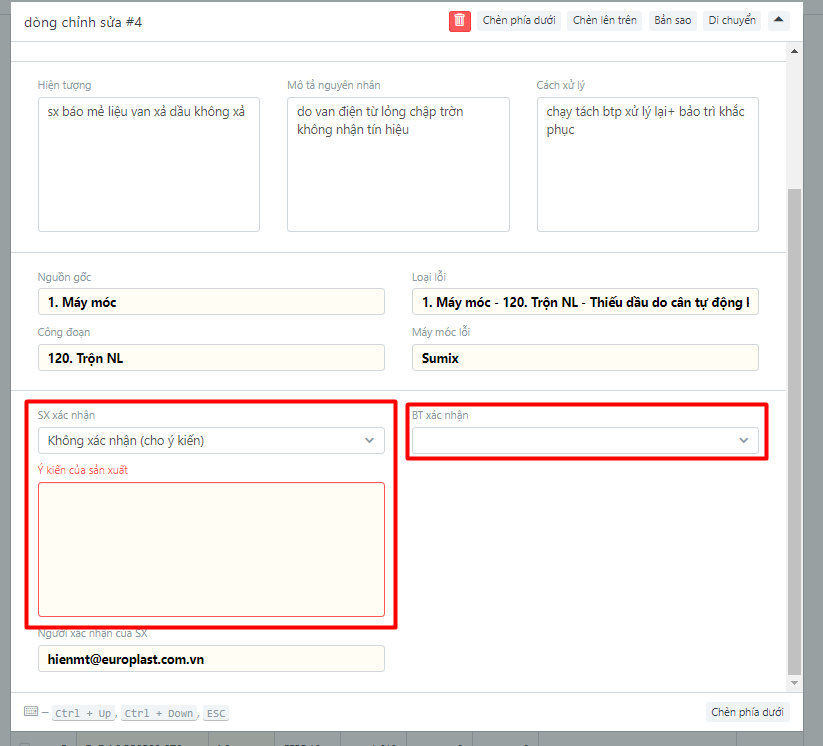Open the Di chuyển move option
823x746 pixels.
[732, 21]
